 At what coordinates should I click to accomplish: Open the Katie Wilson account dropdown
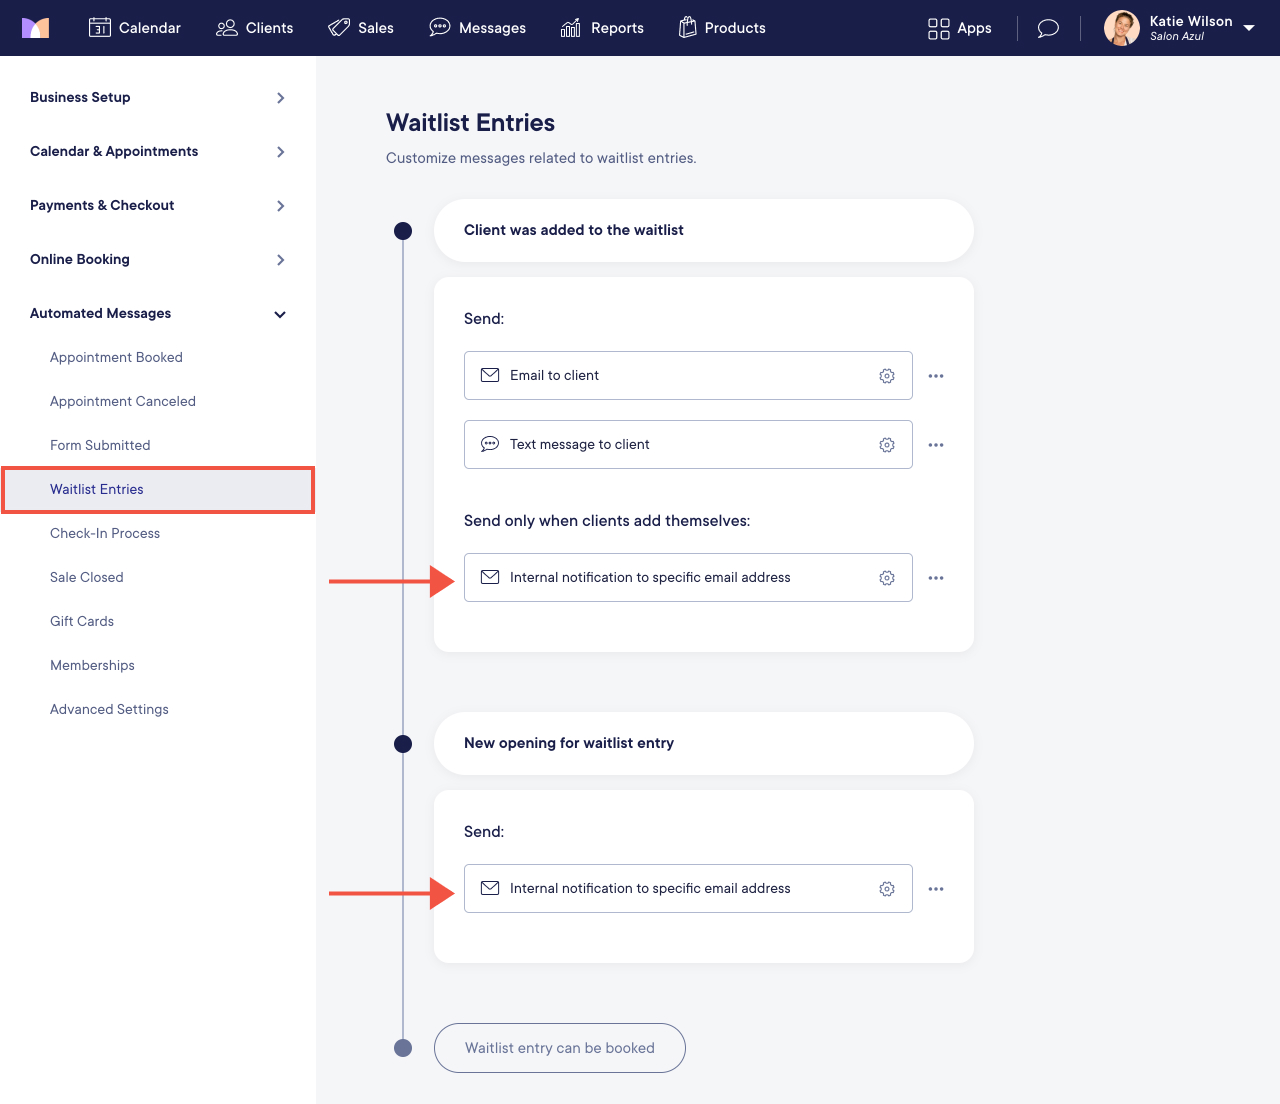pyautogui.click(x=1249, y=28)
